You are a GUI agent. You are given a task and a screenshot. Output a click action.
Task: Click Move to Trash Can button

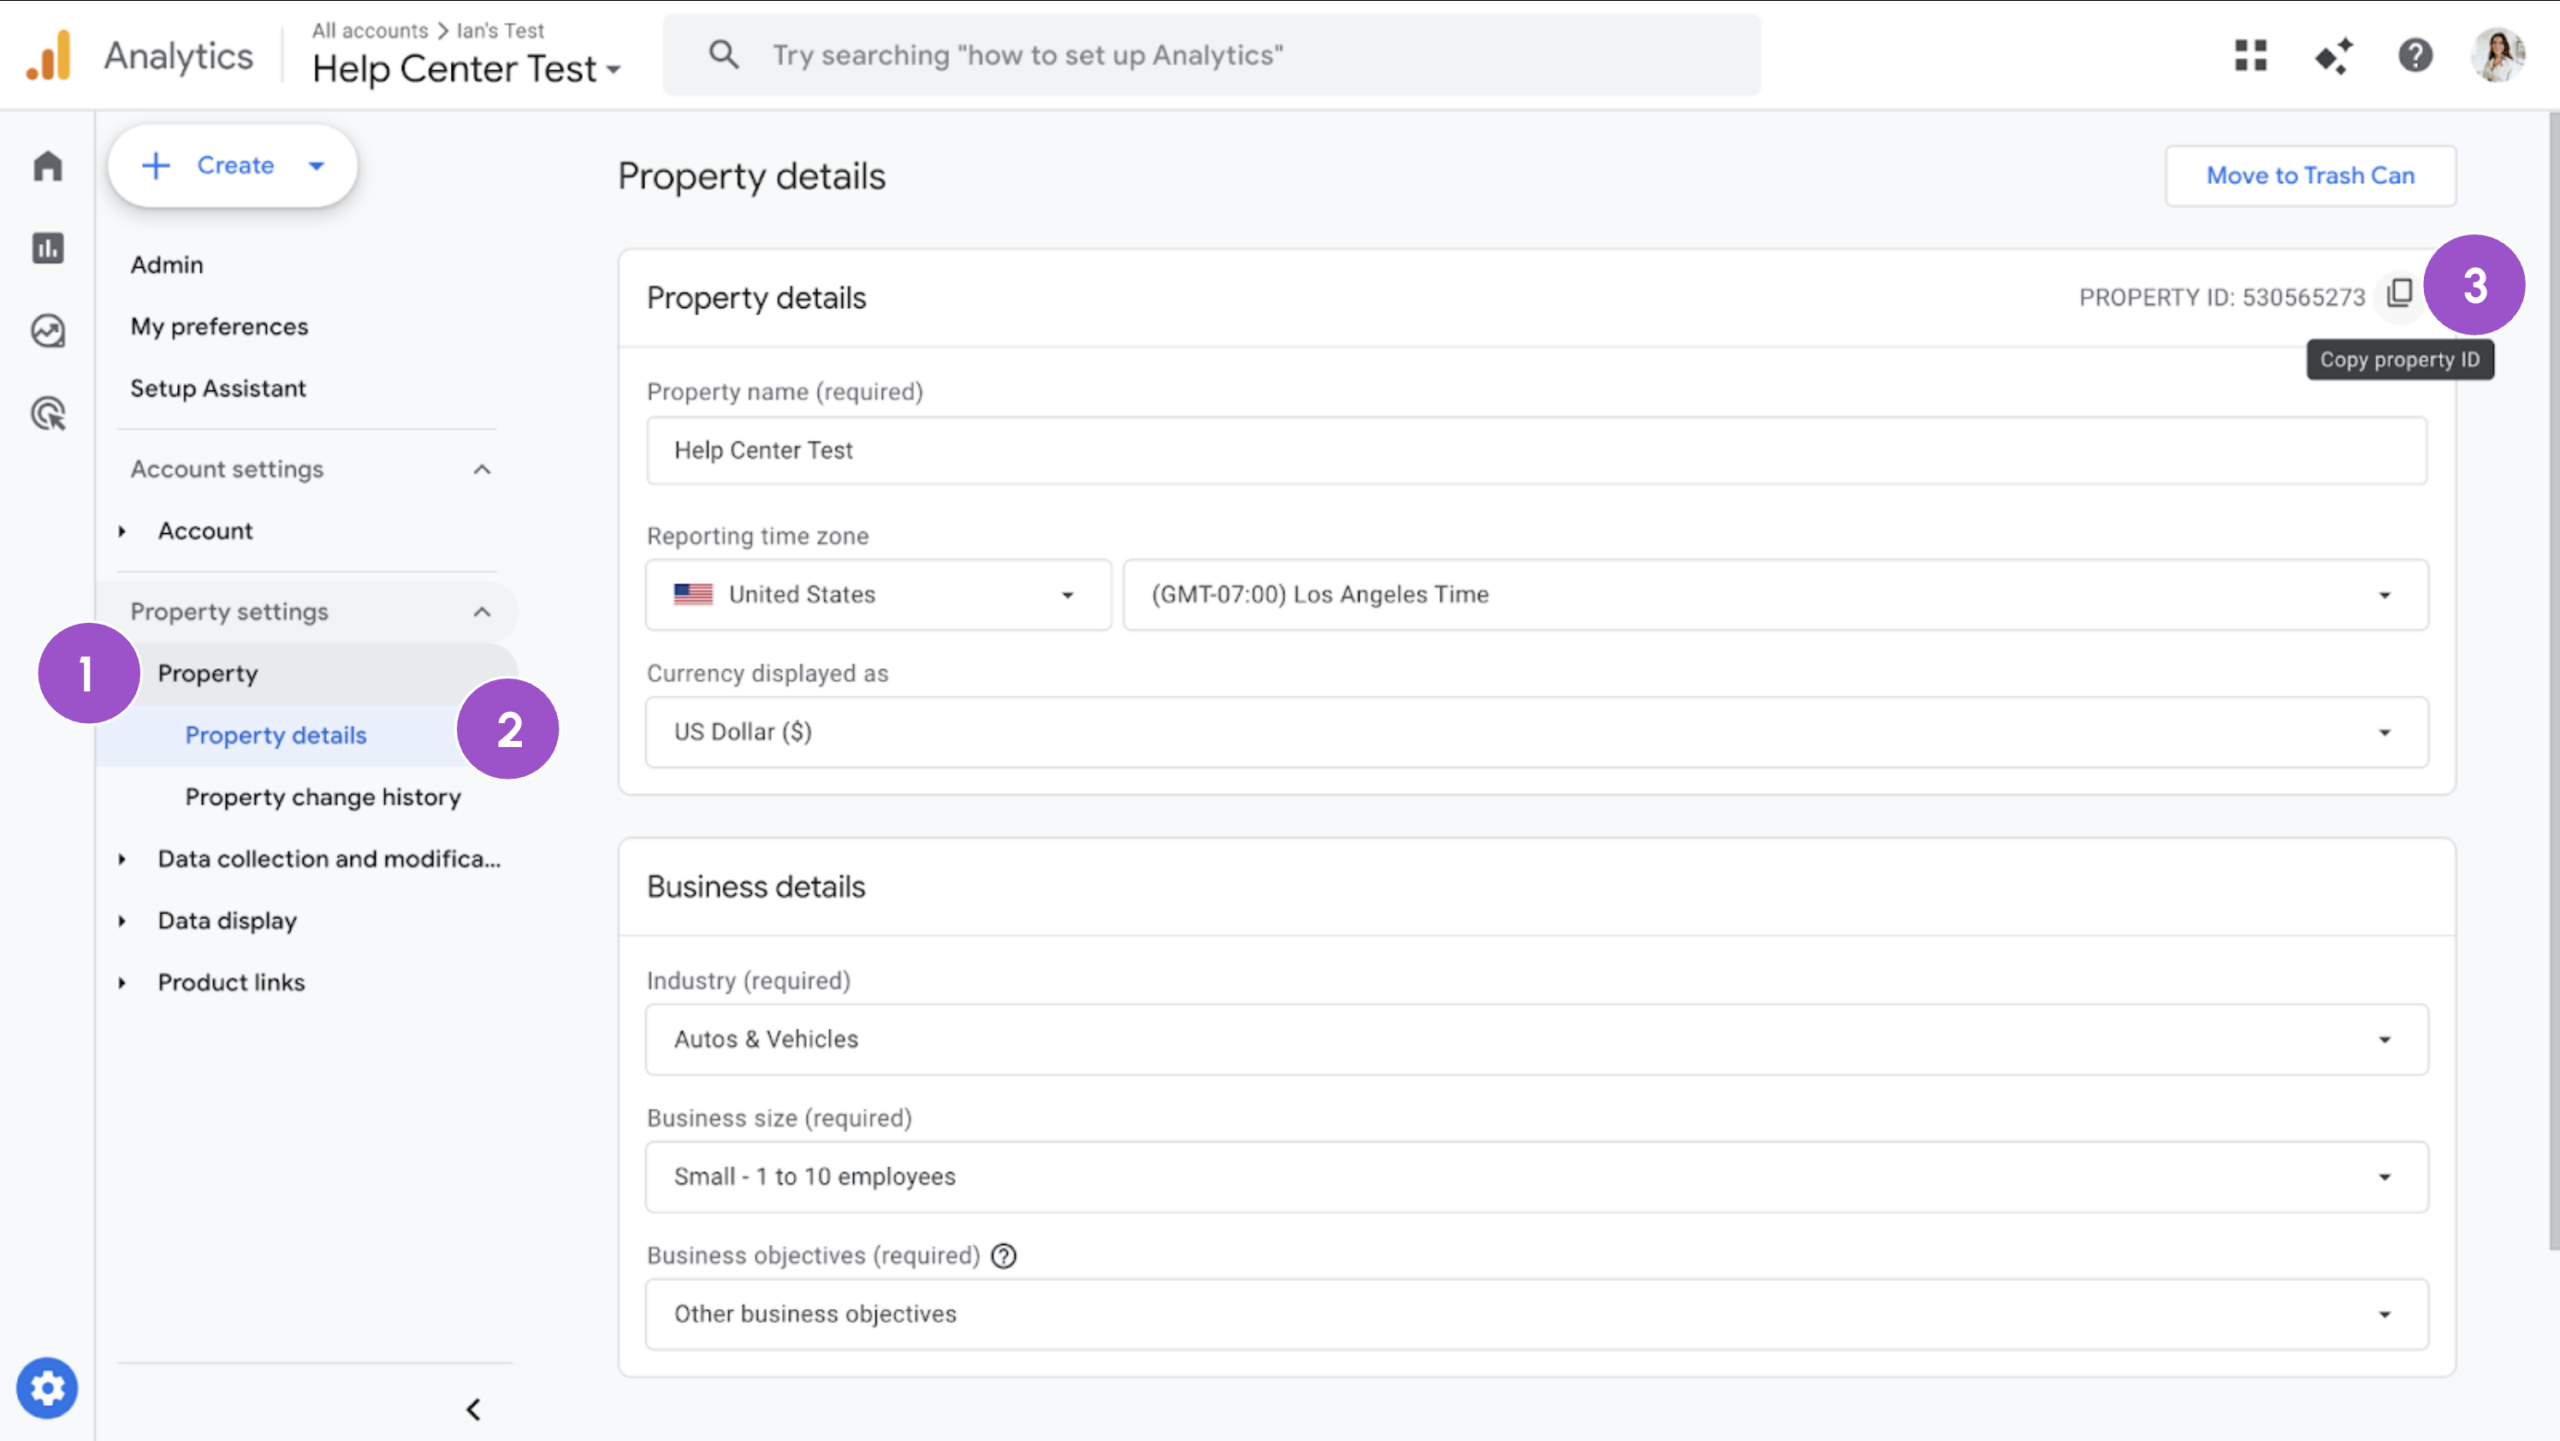[2310, 176]
